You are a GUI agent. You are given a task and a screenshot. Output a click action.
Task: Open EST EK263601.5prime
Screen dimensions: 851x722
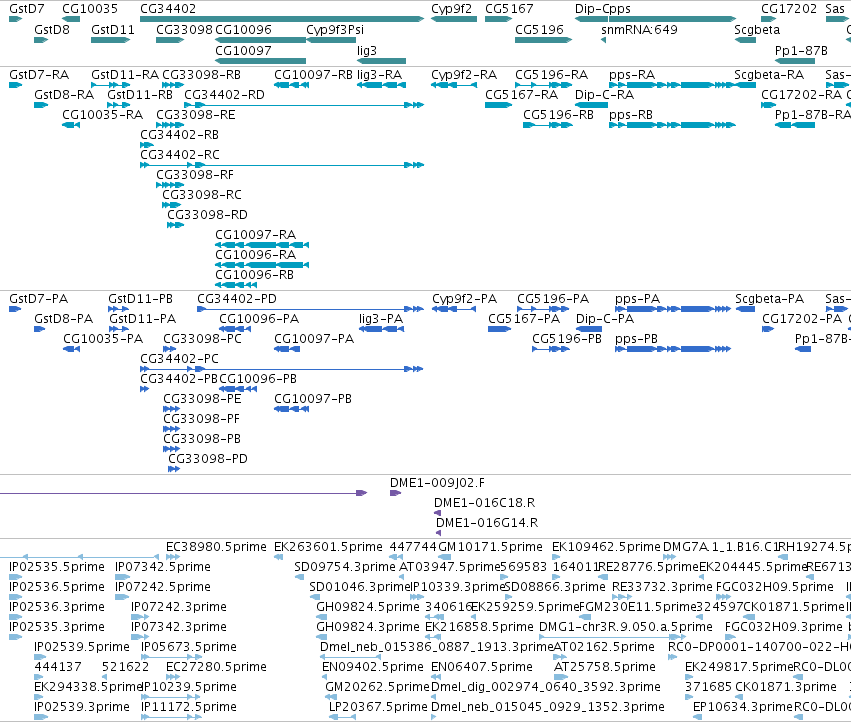click(x=328, y=547)
